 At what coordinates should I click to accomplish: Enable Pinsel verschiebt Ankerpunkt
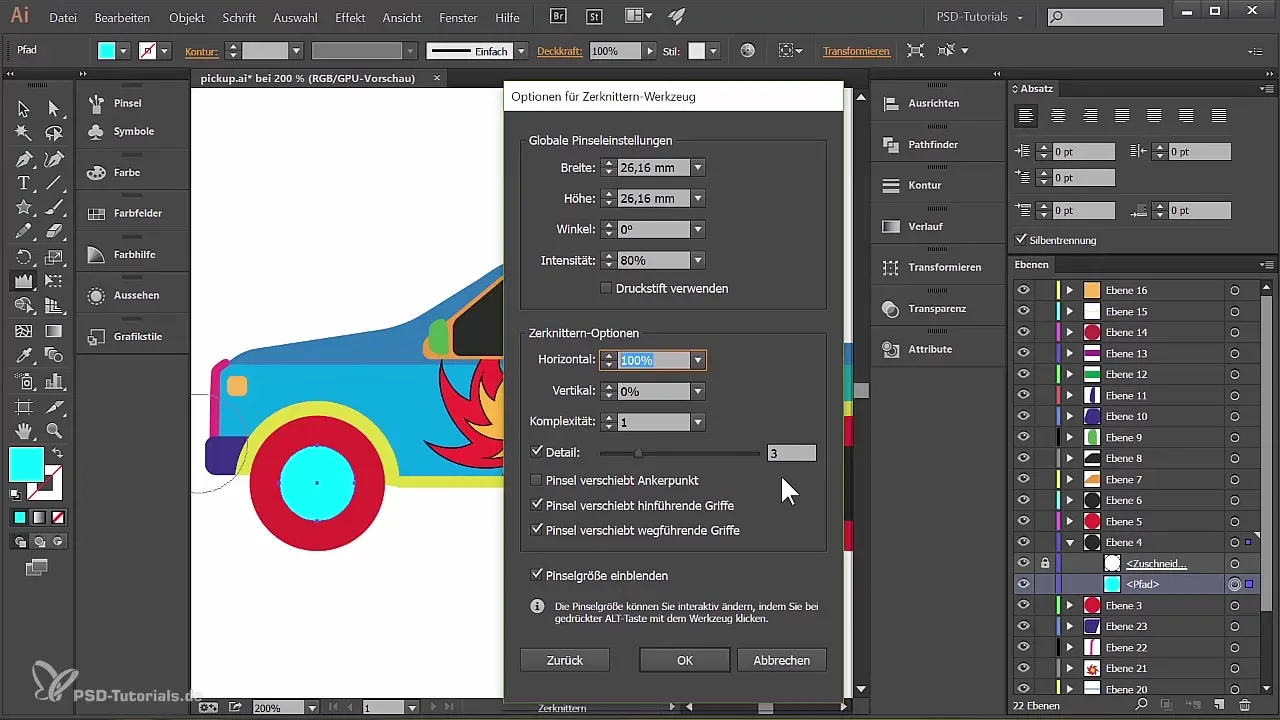coord(537,480)
